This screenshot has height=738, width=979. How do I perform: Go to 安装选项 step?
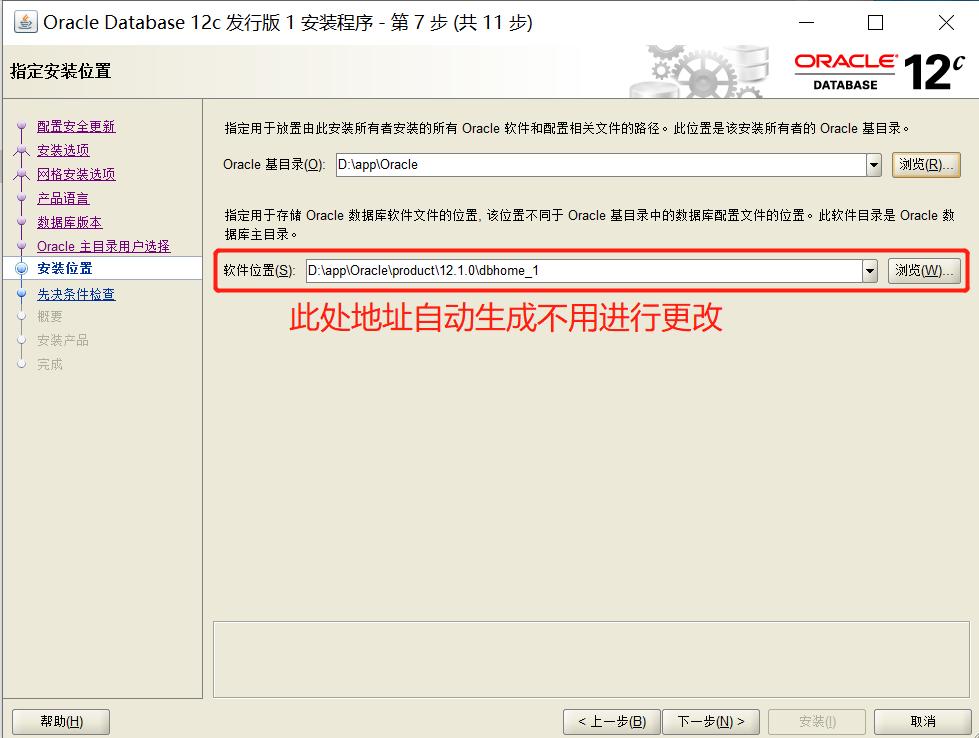point(63,150)
